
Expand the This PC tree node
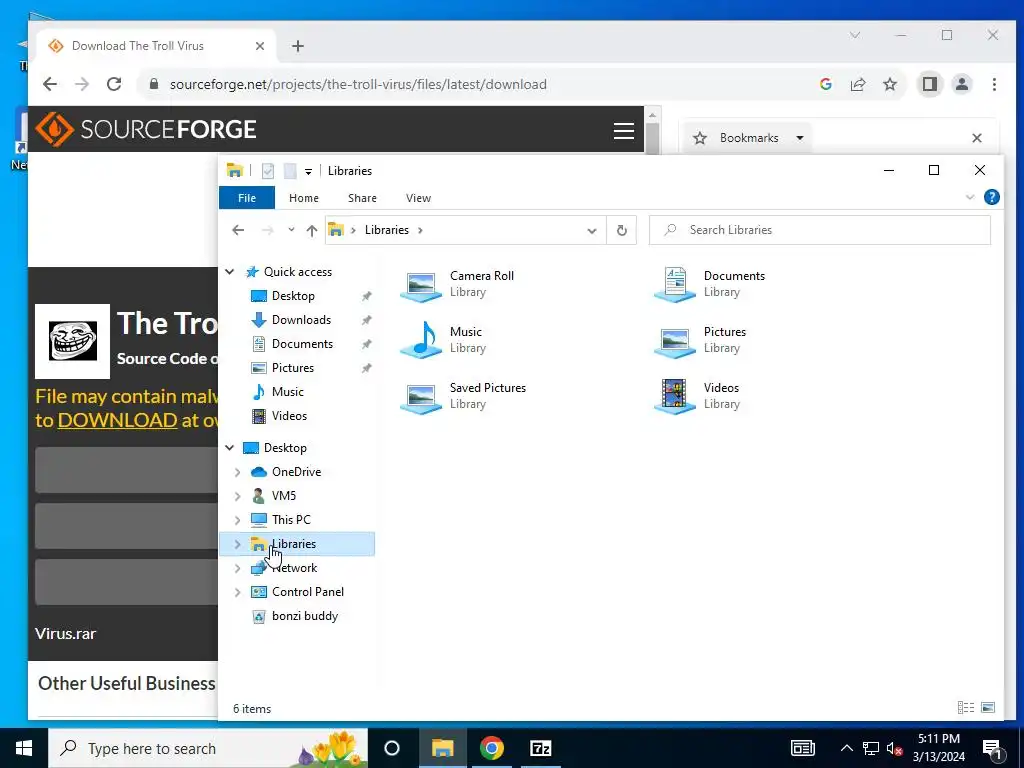tap(238, 520)
